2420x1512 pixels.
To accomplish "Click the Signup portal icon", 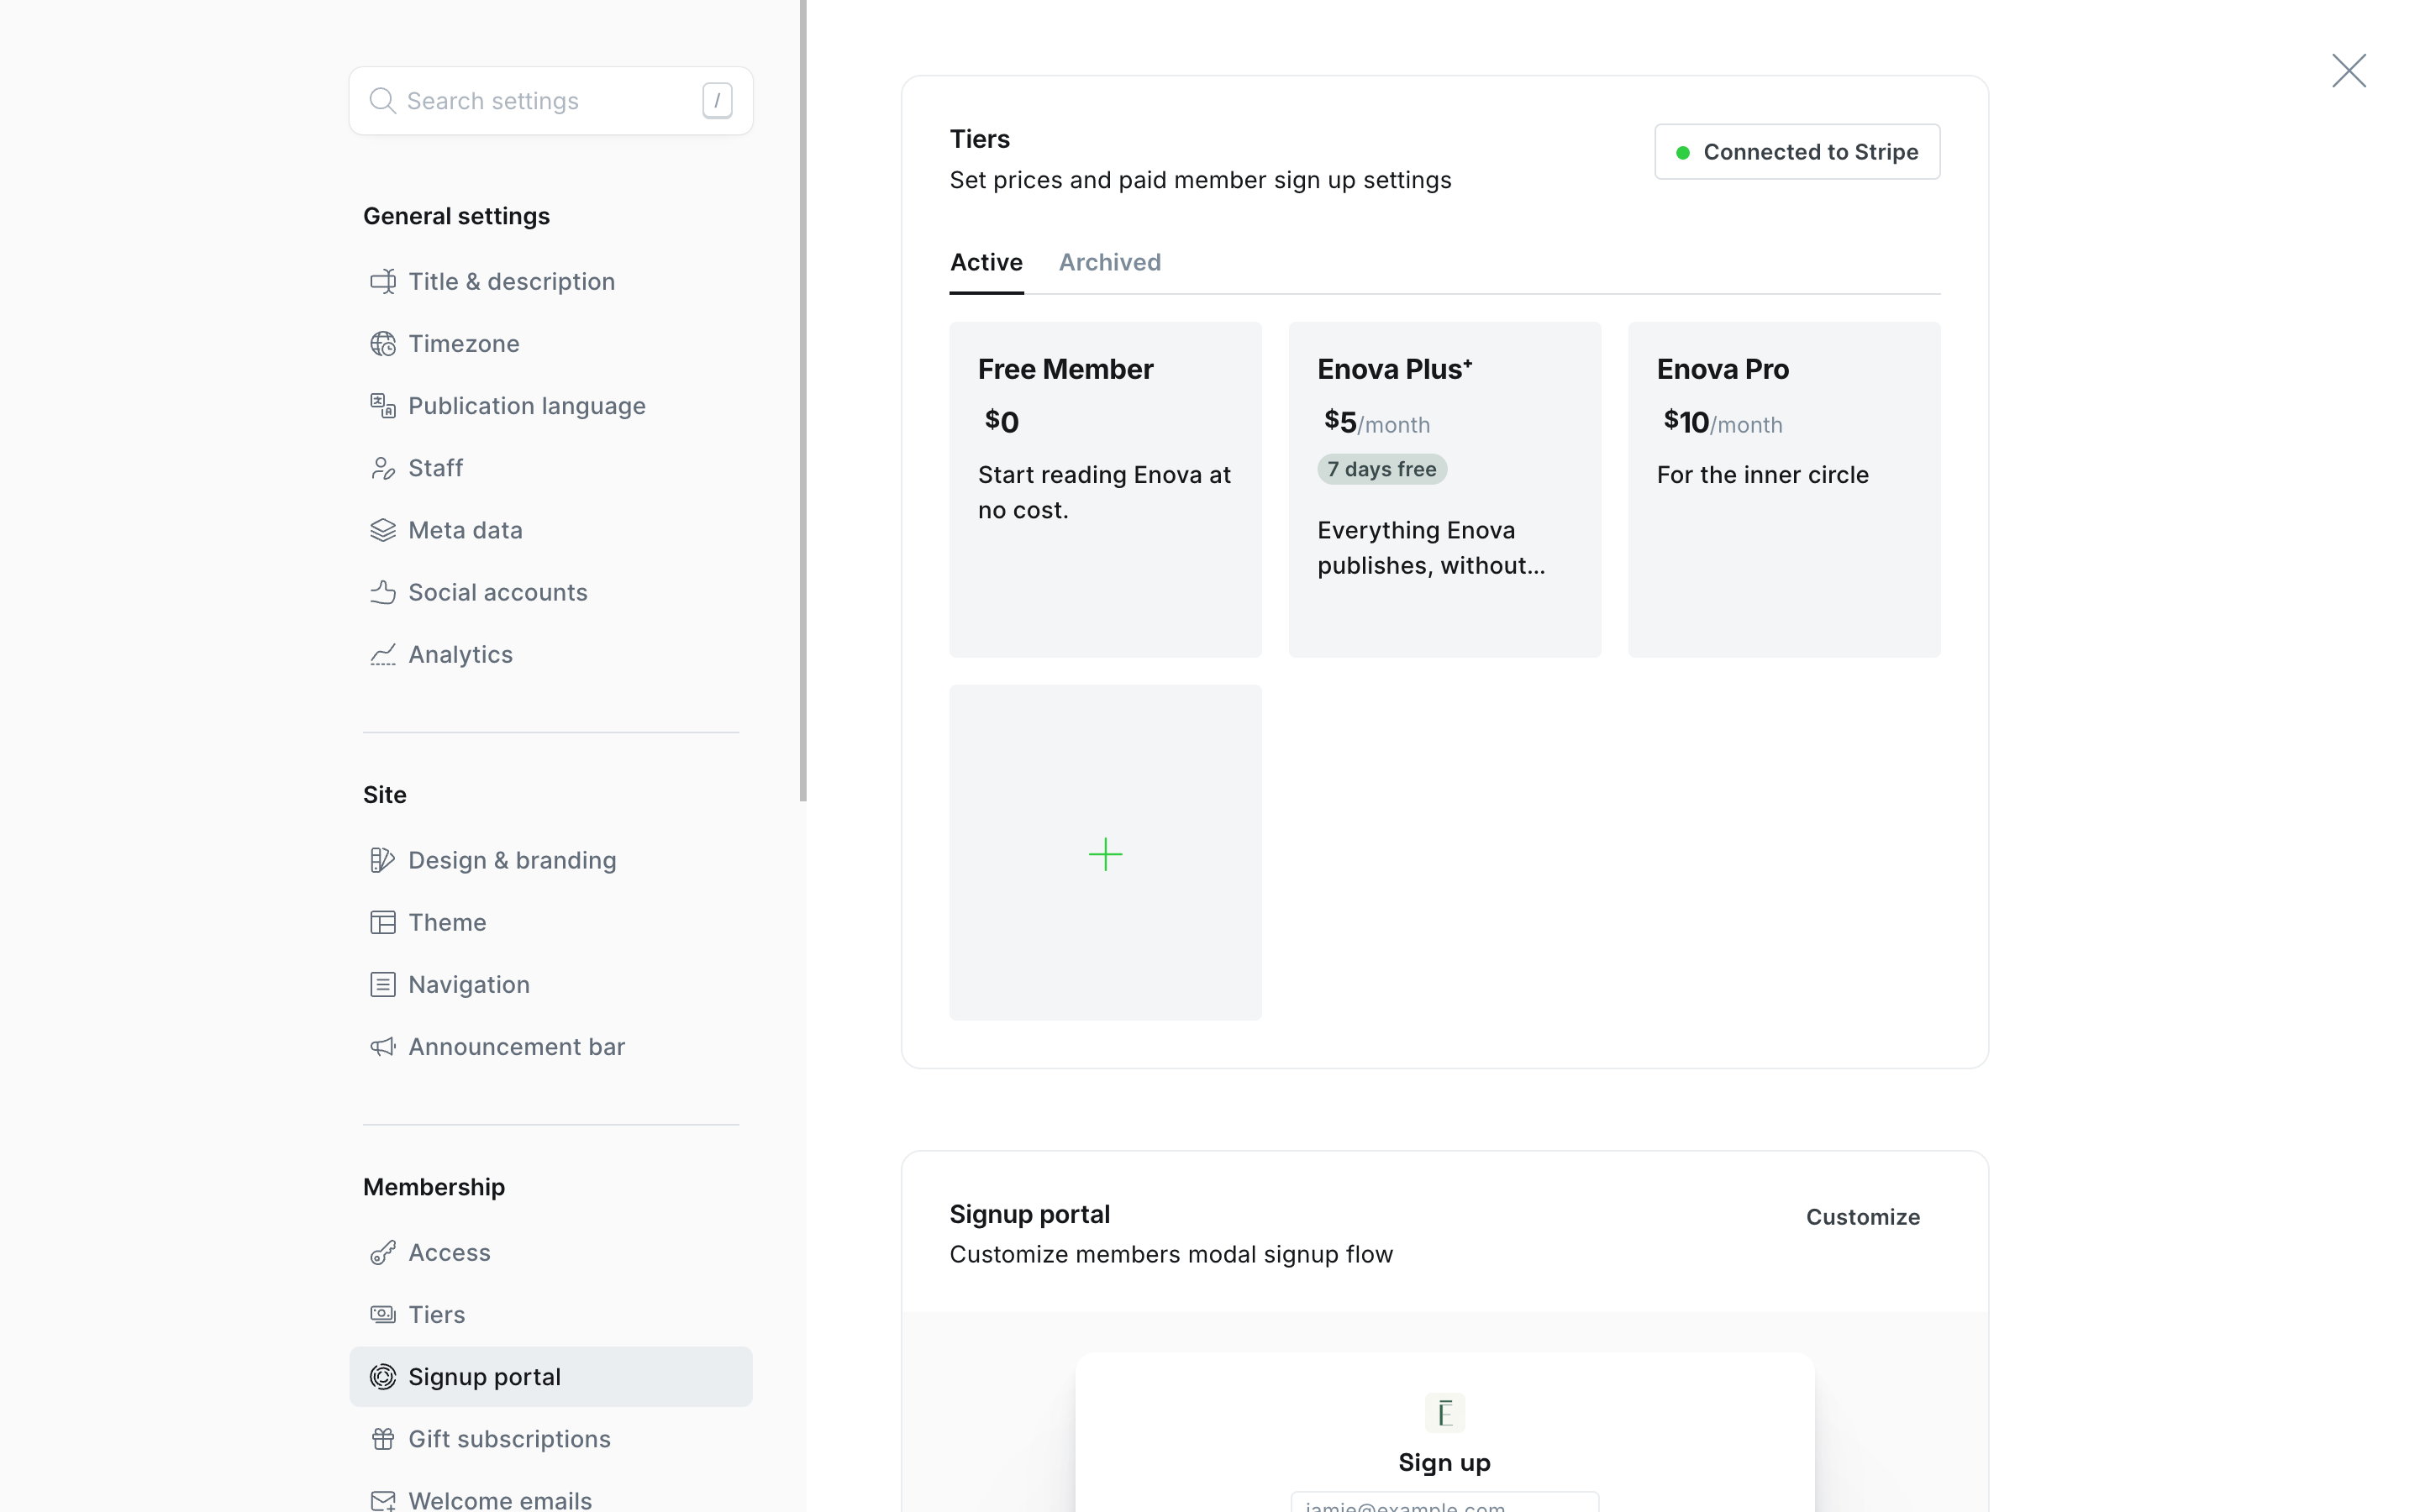I will coord(383,1377).
